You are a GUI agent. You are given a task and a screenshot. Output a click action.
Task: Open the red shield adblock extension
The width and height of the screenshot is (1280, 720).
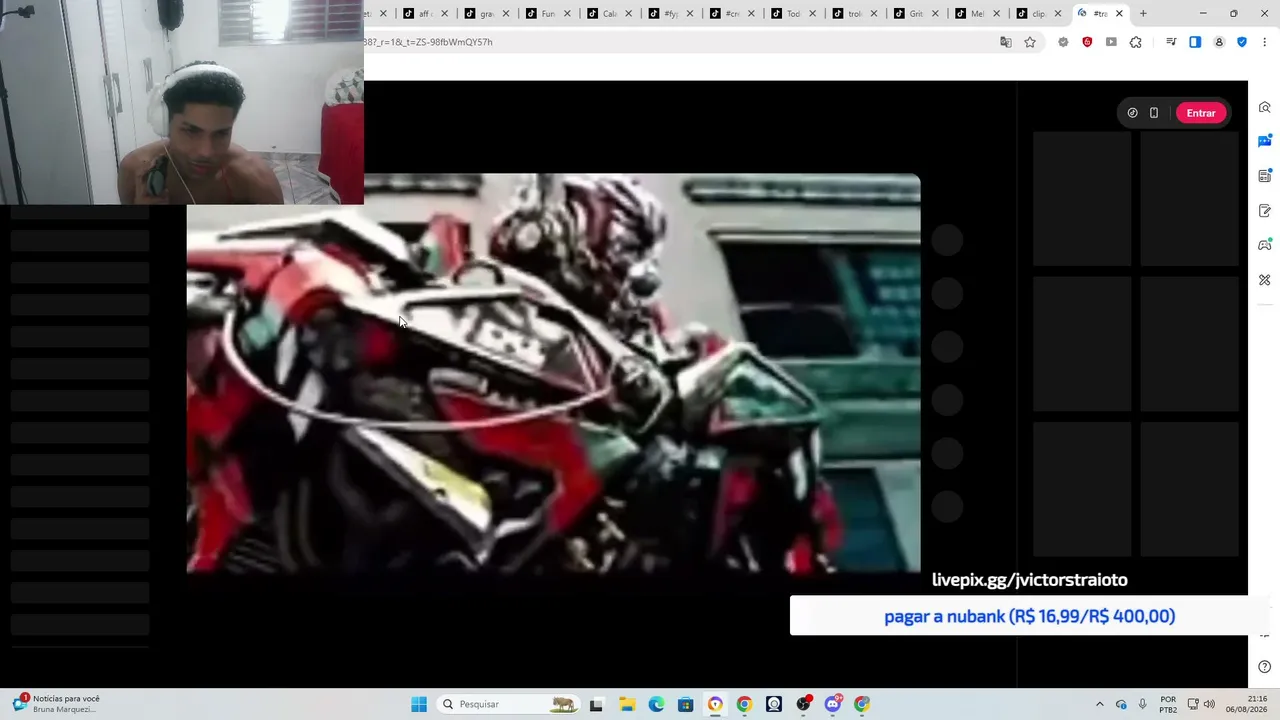pos(1087,42)
